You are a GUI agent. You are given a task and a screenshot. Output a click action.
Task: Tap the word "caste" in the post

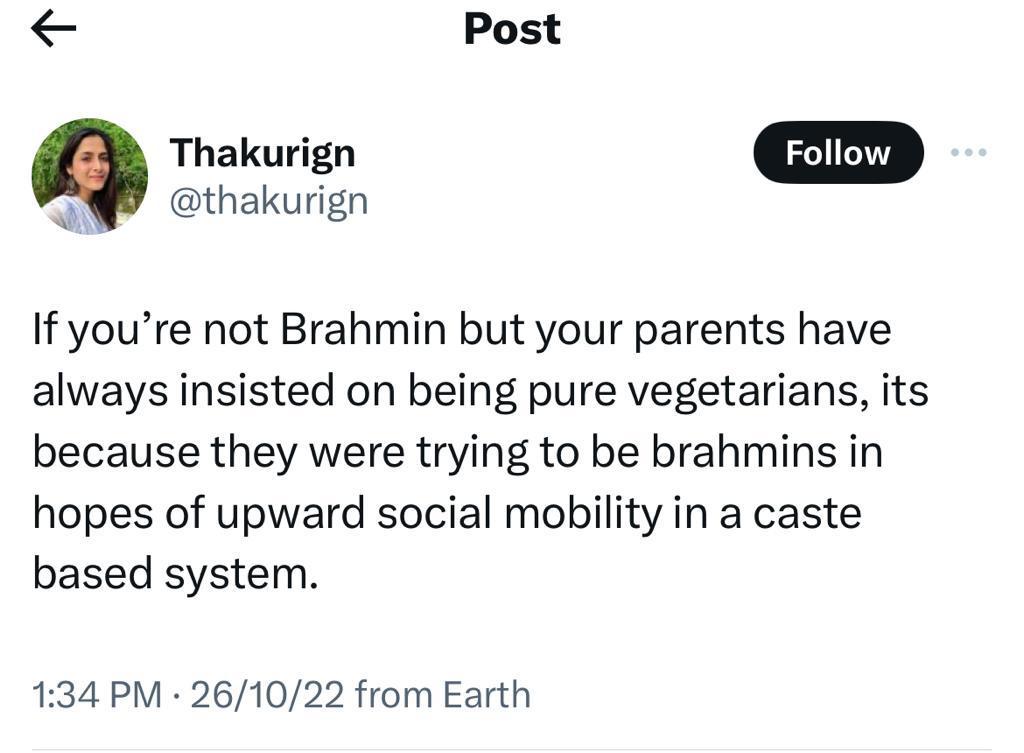click(805, 513)
